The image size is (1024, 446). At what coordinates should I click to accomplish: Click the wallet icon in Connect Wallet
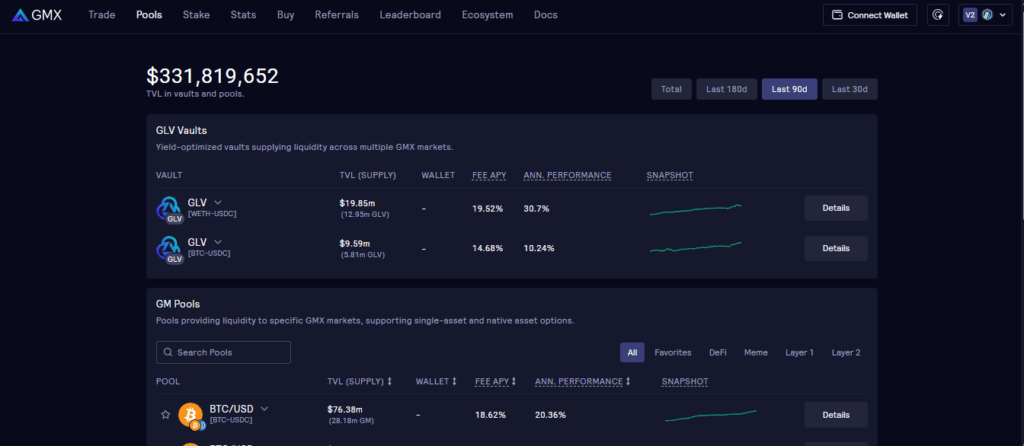pos(837,15)
